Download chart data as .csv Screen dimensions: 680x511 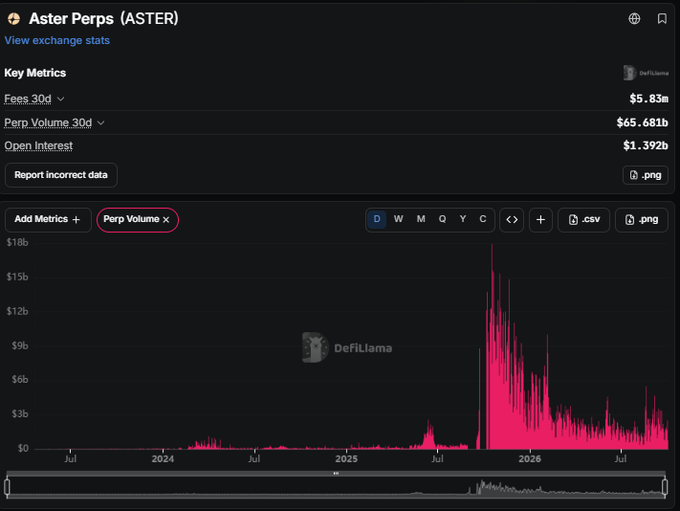click(x=584, y=219)
